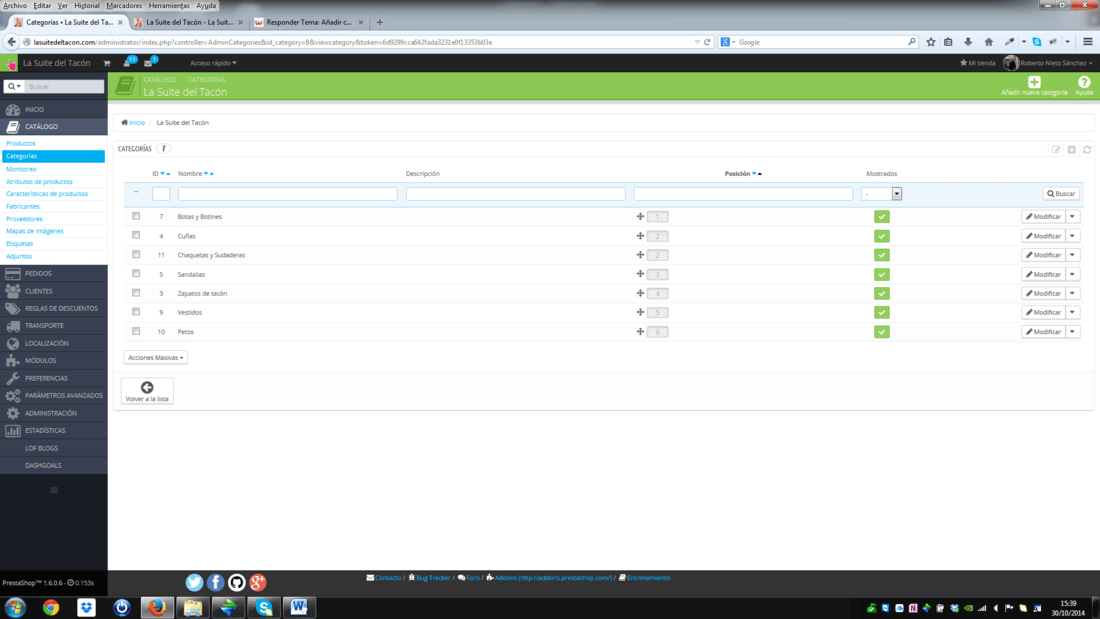Image resolution: width=1100 pixels, height=619 pixels.
Task: Click the Inicio breadcrumb link
Action: [133, 122]
